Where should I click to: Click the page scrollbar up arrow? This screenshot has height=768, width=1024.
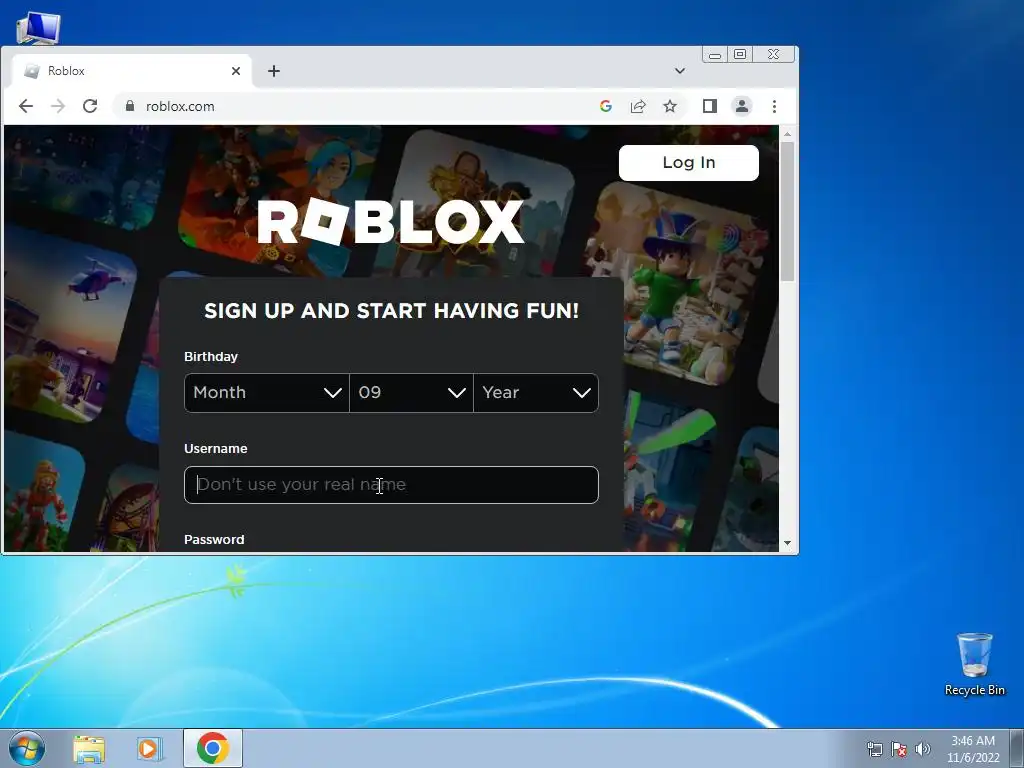click(787, 134)
